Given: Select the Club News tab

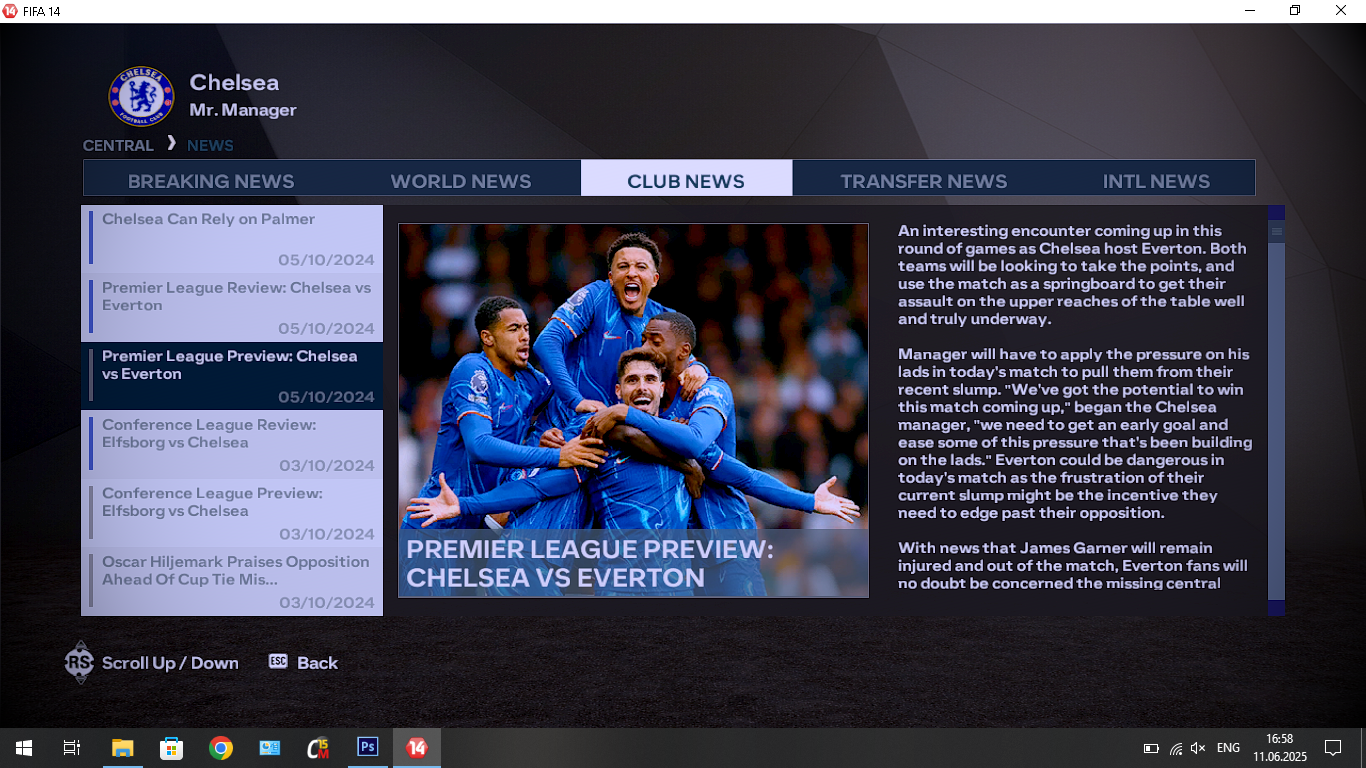Looking at the screenshot, I should [686, 178].
